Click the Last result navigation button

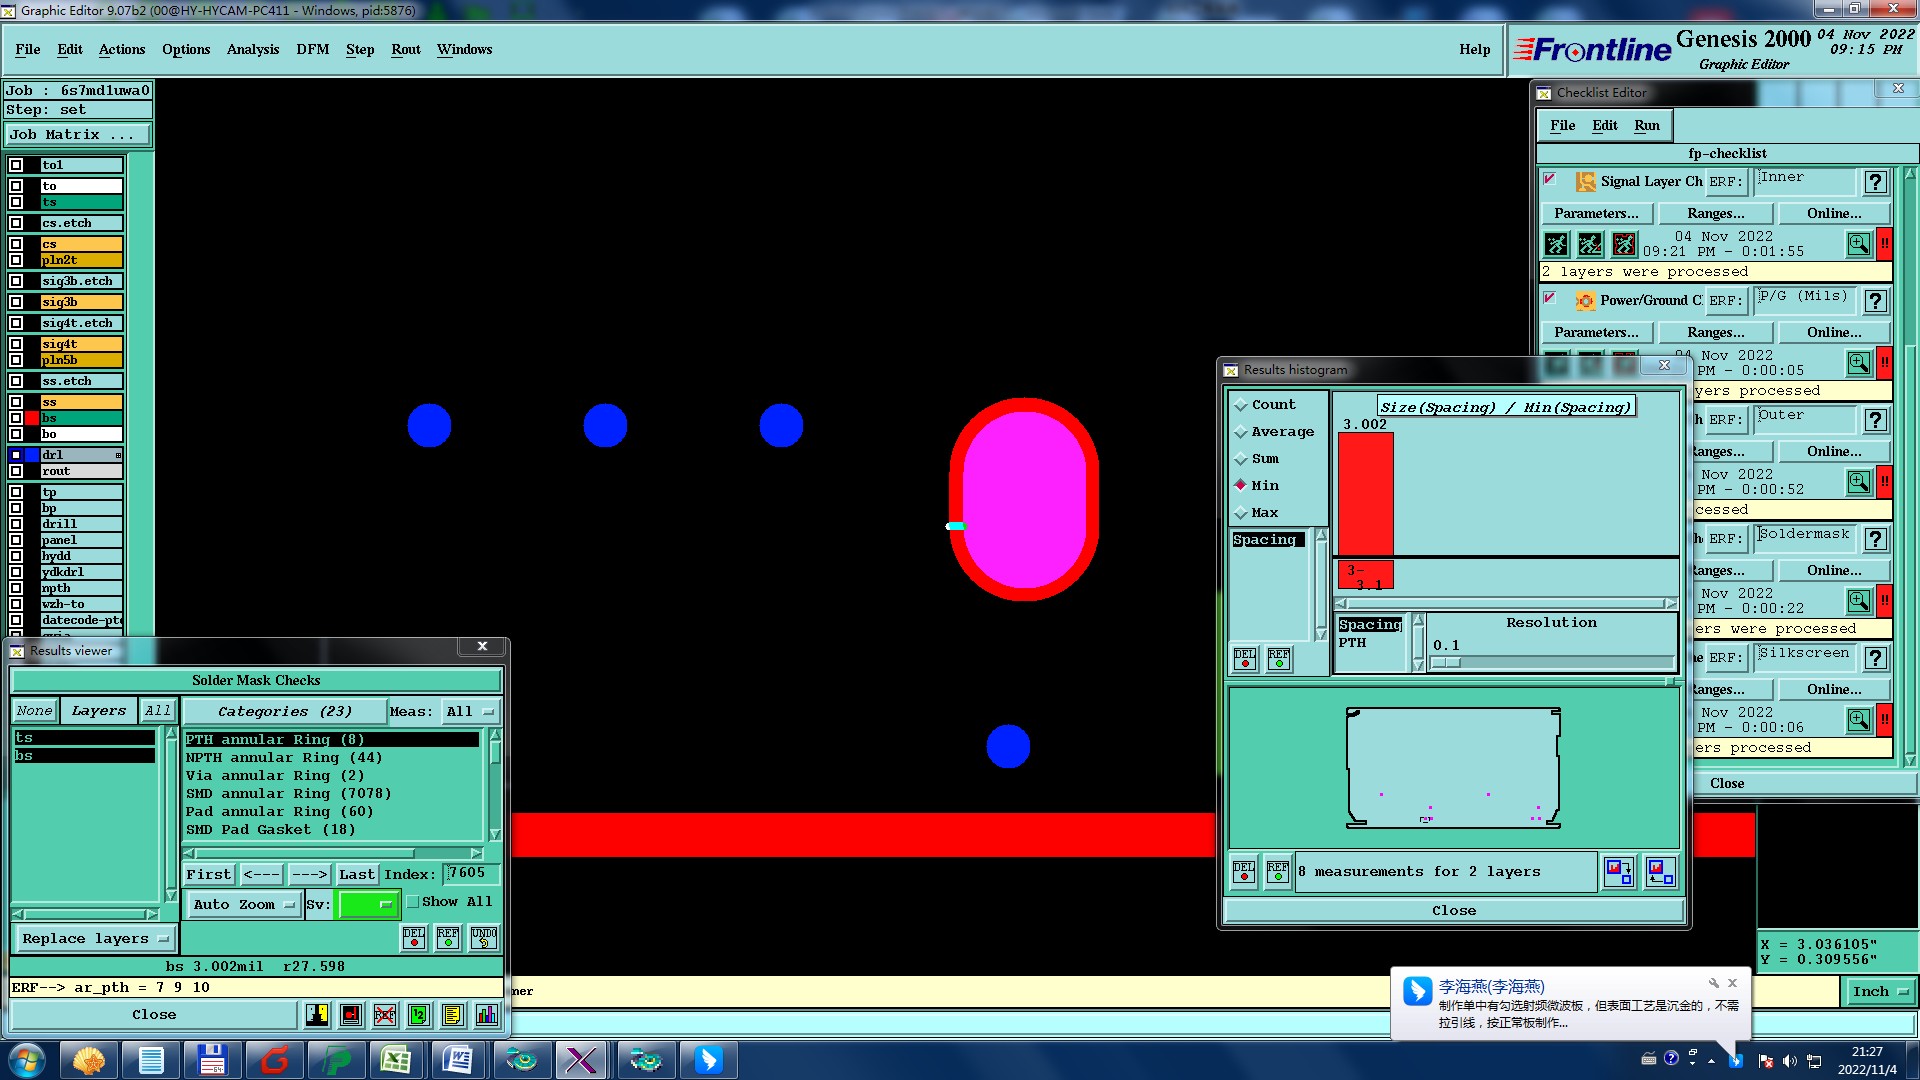(x=356, y=875)
